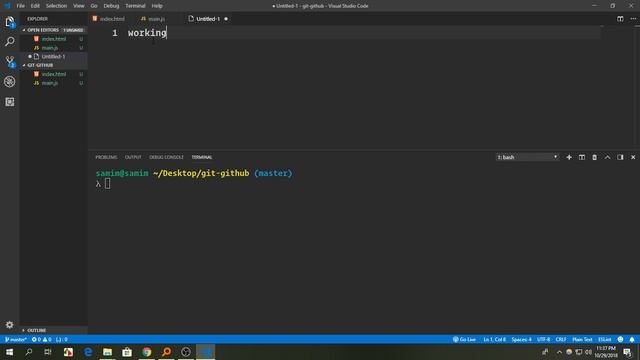Start Go Live server
Screen dimensions: 640x360
pyautogui.click(x=464, y=340)
